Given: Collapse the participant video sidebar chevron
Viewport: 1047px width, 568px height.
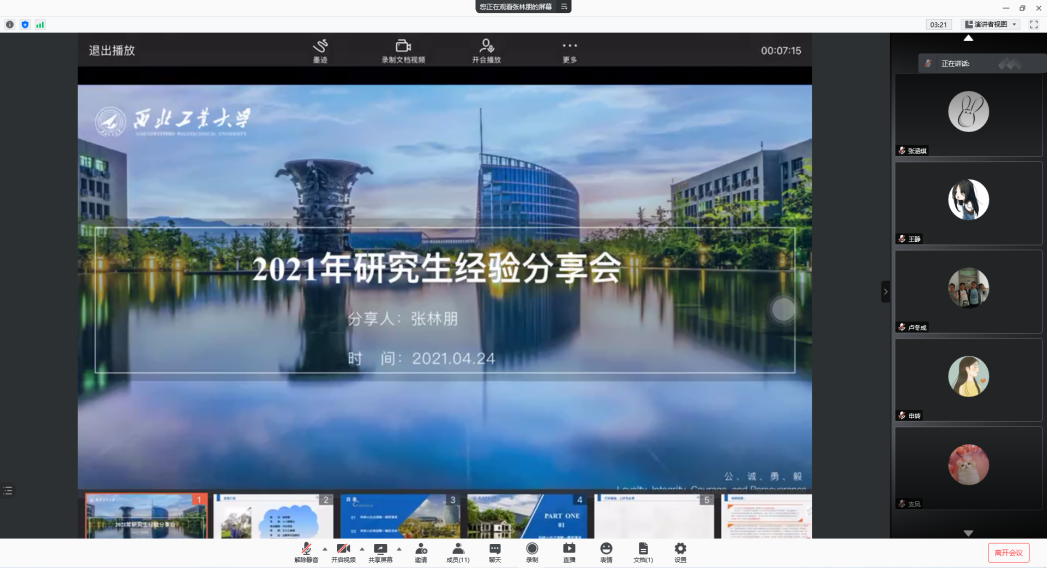Looking at the screenshot, I should 885,292.
